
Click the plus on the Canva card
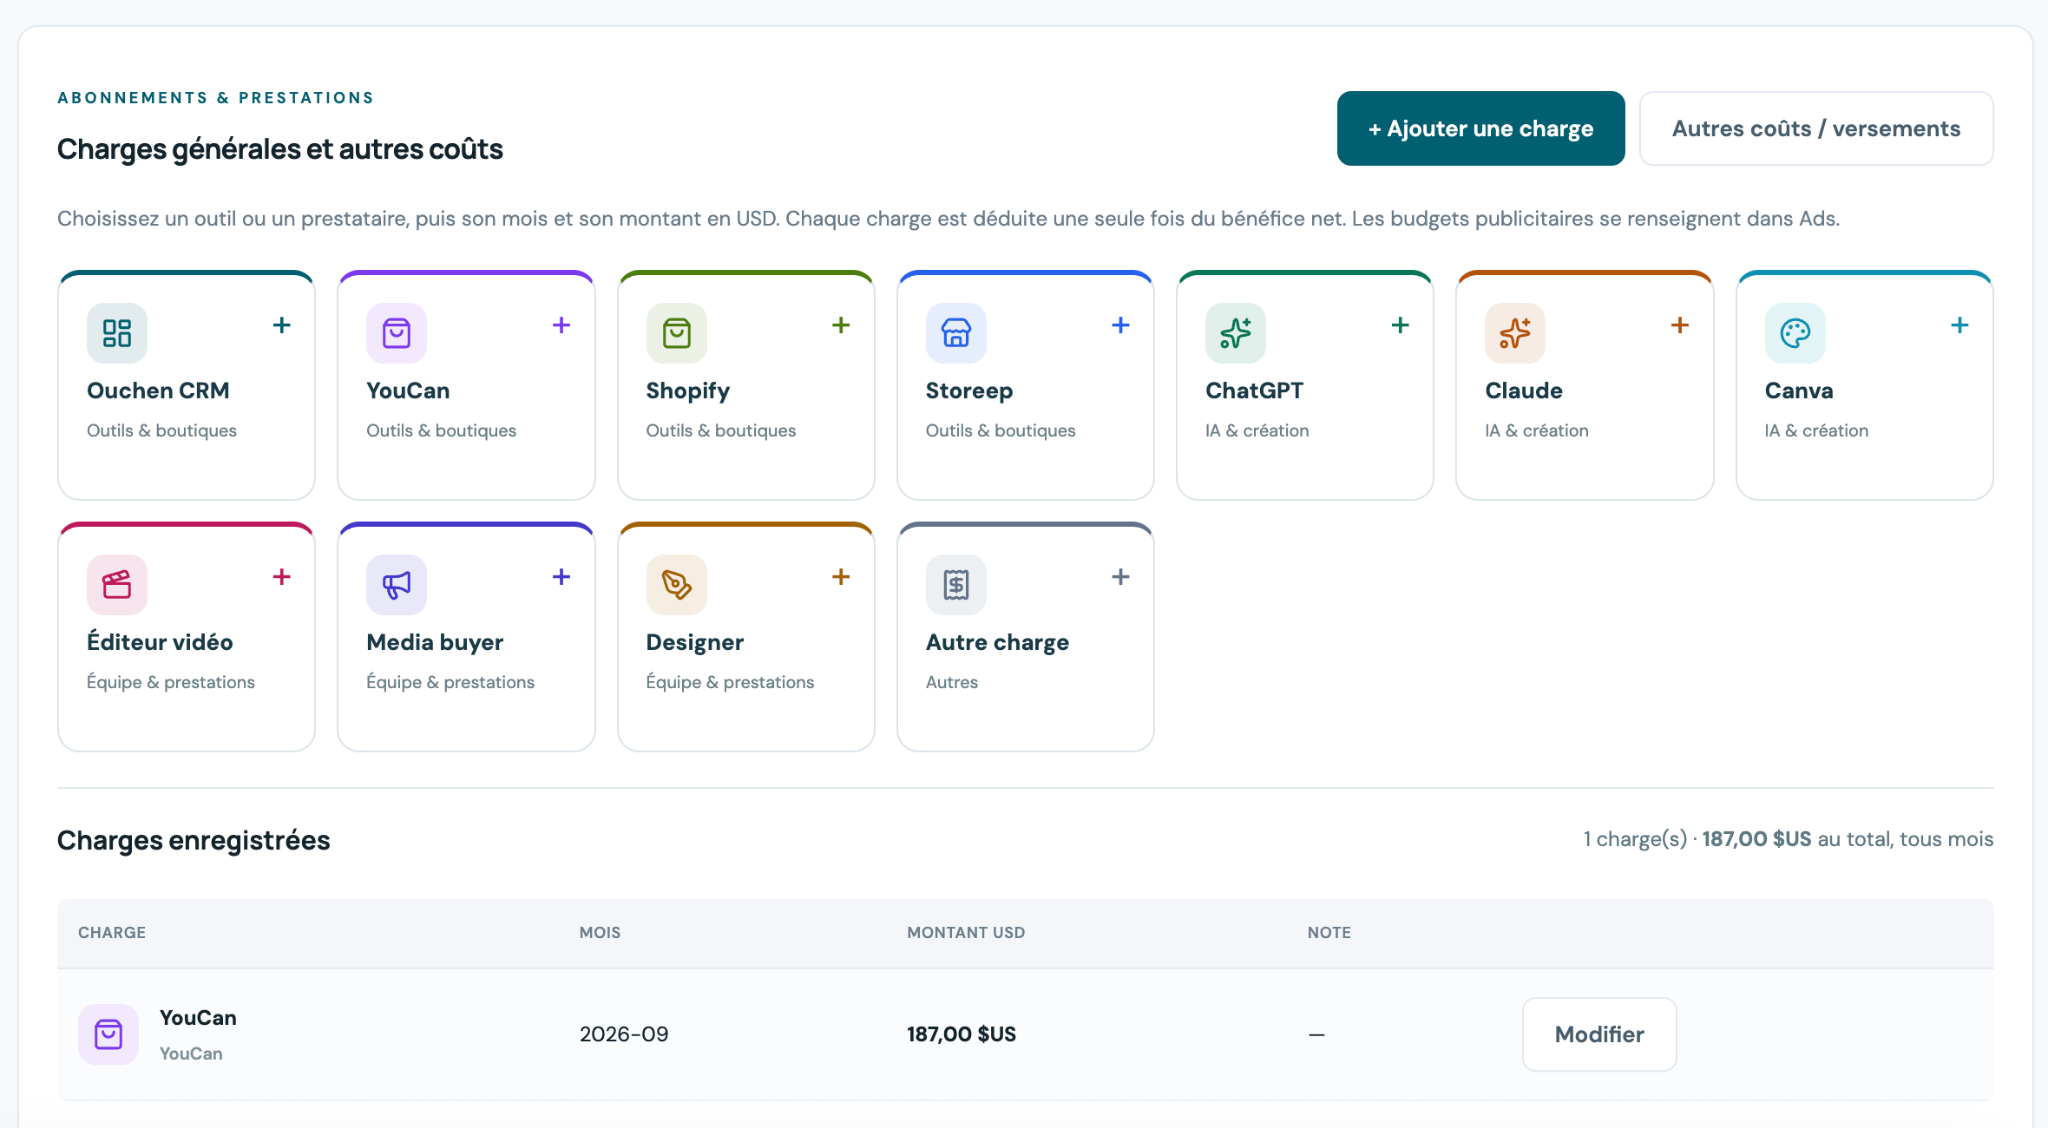click(x=1960, y=325)
